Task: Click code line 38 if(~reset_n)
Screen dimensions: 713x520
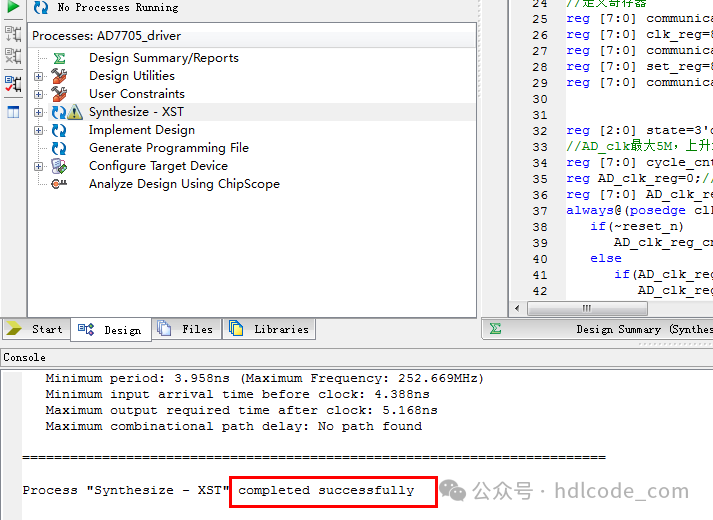Action: tap(637, 227)
